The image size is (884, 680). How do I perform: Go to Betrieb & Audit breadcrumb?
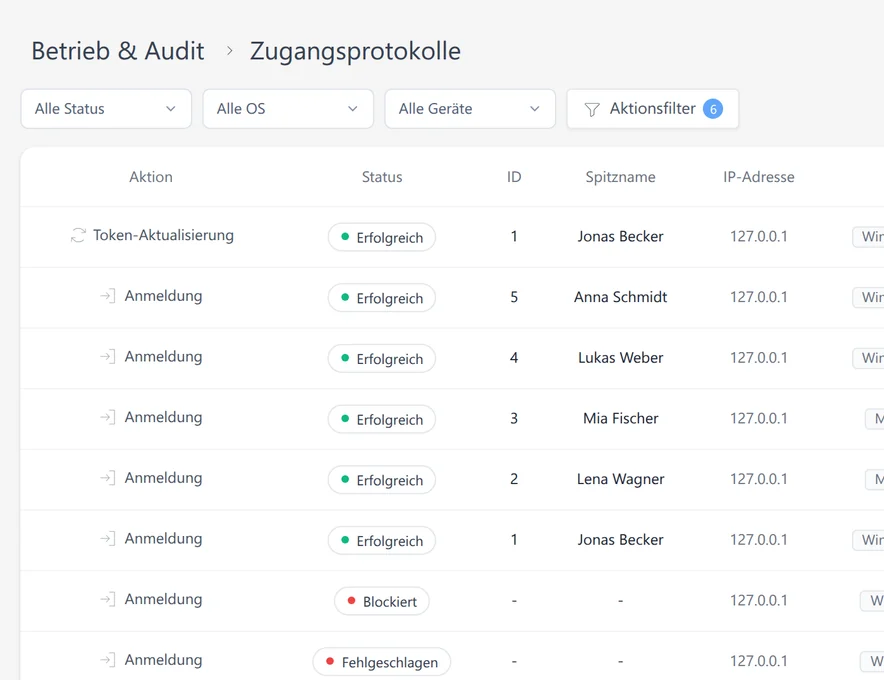118,51
